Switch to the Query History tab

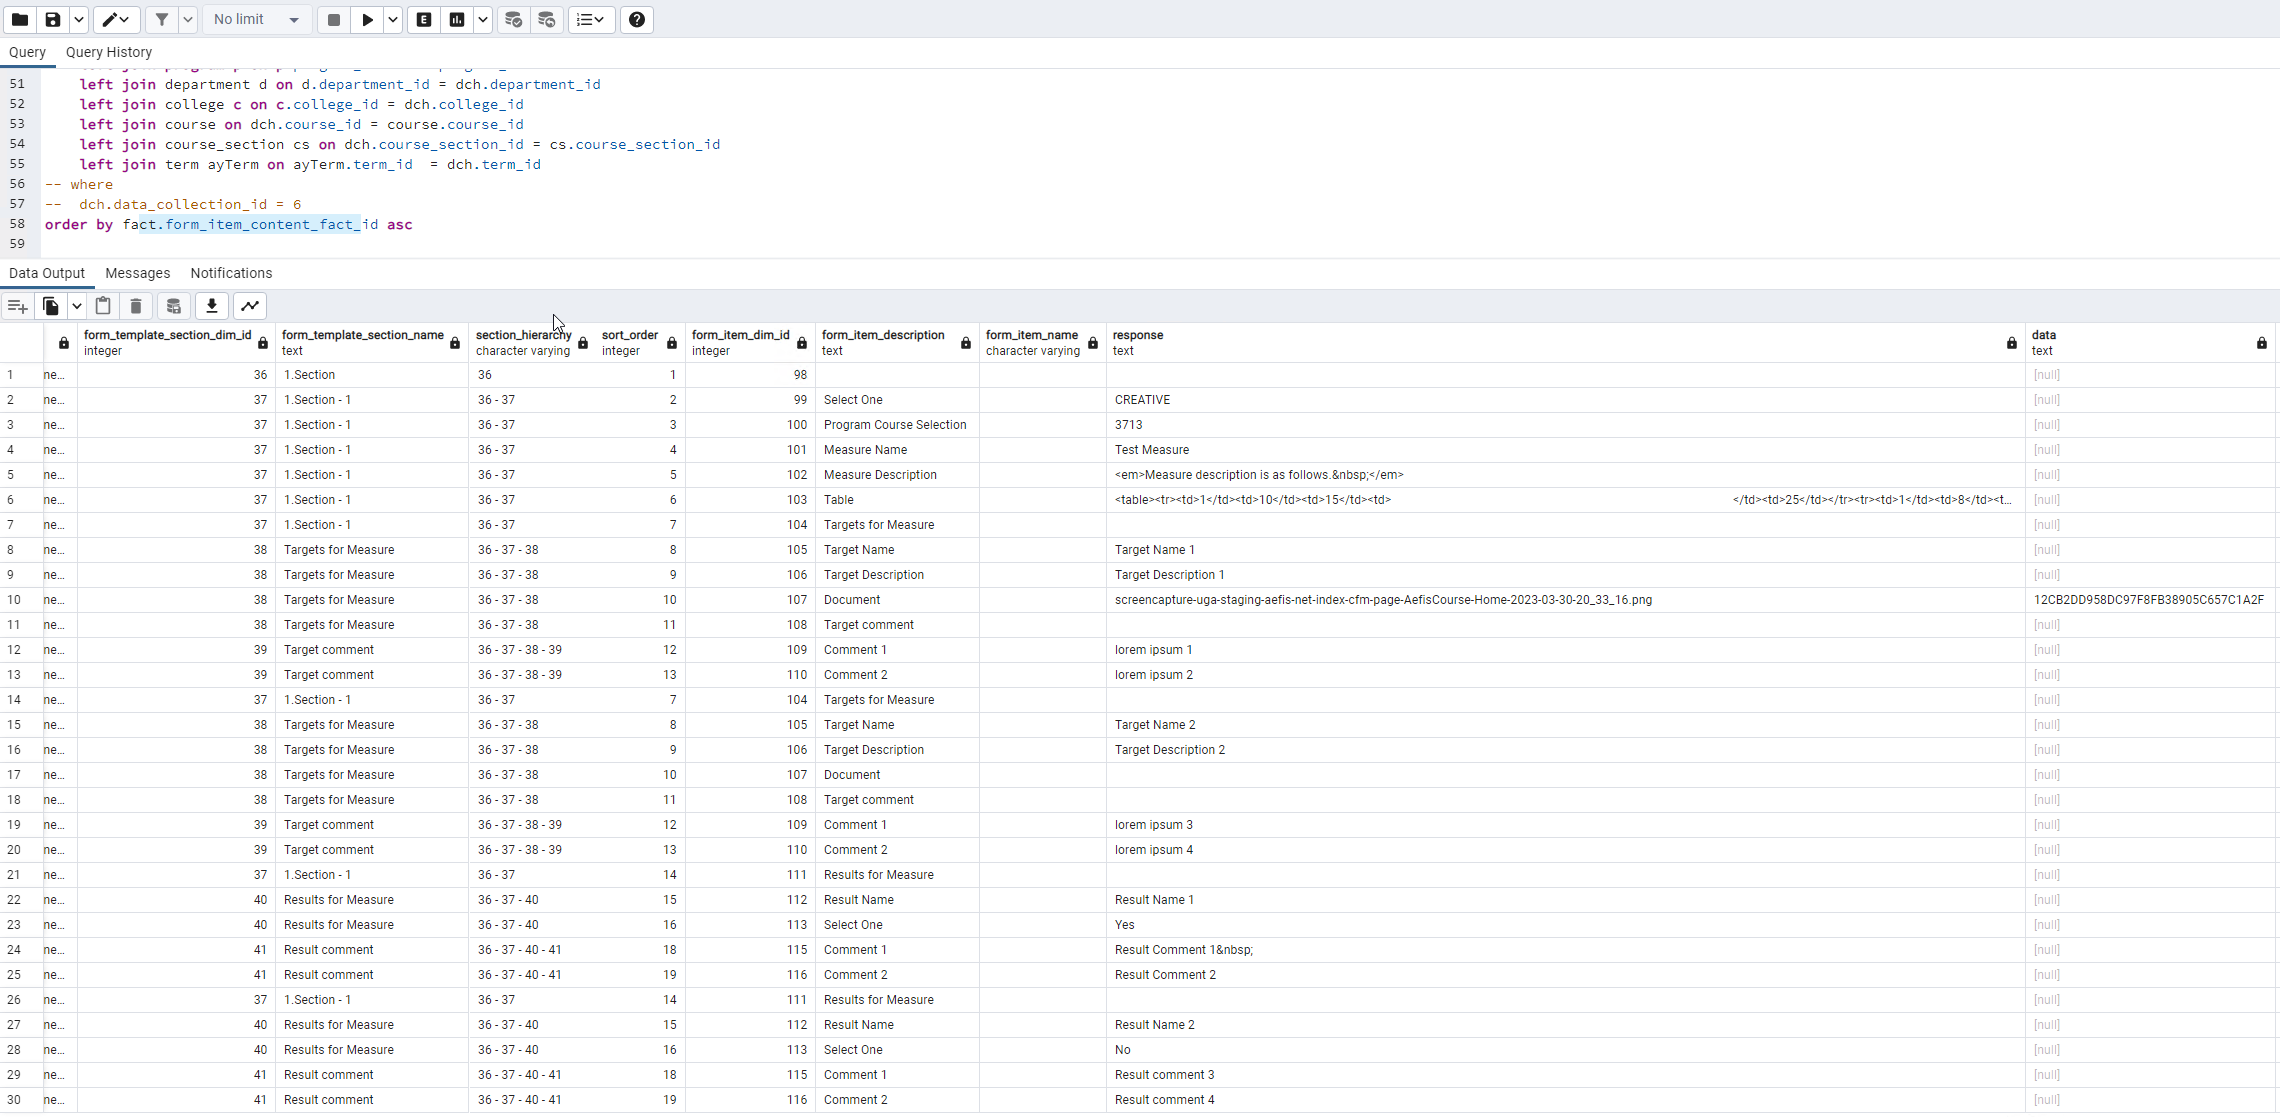(x=109, y=52)
